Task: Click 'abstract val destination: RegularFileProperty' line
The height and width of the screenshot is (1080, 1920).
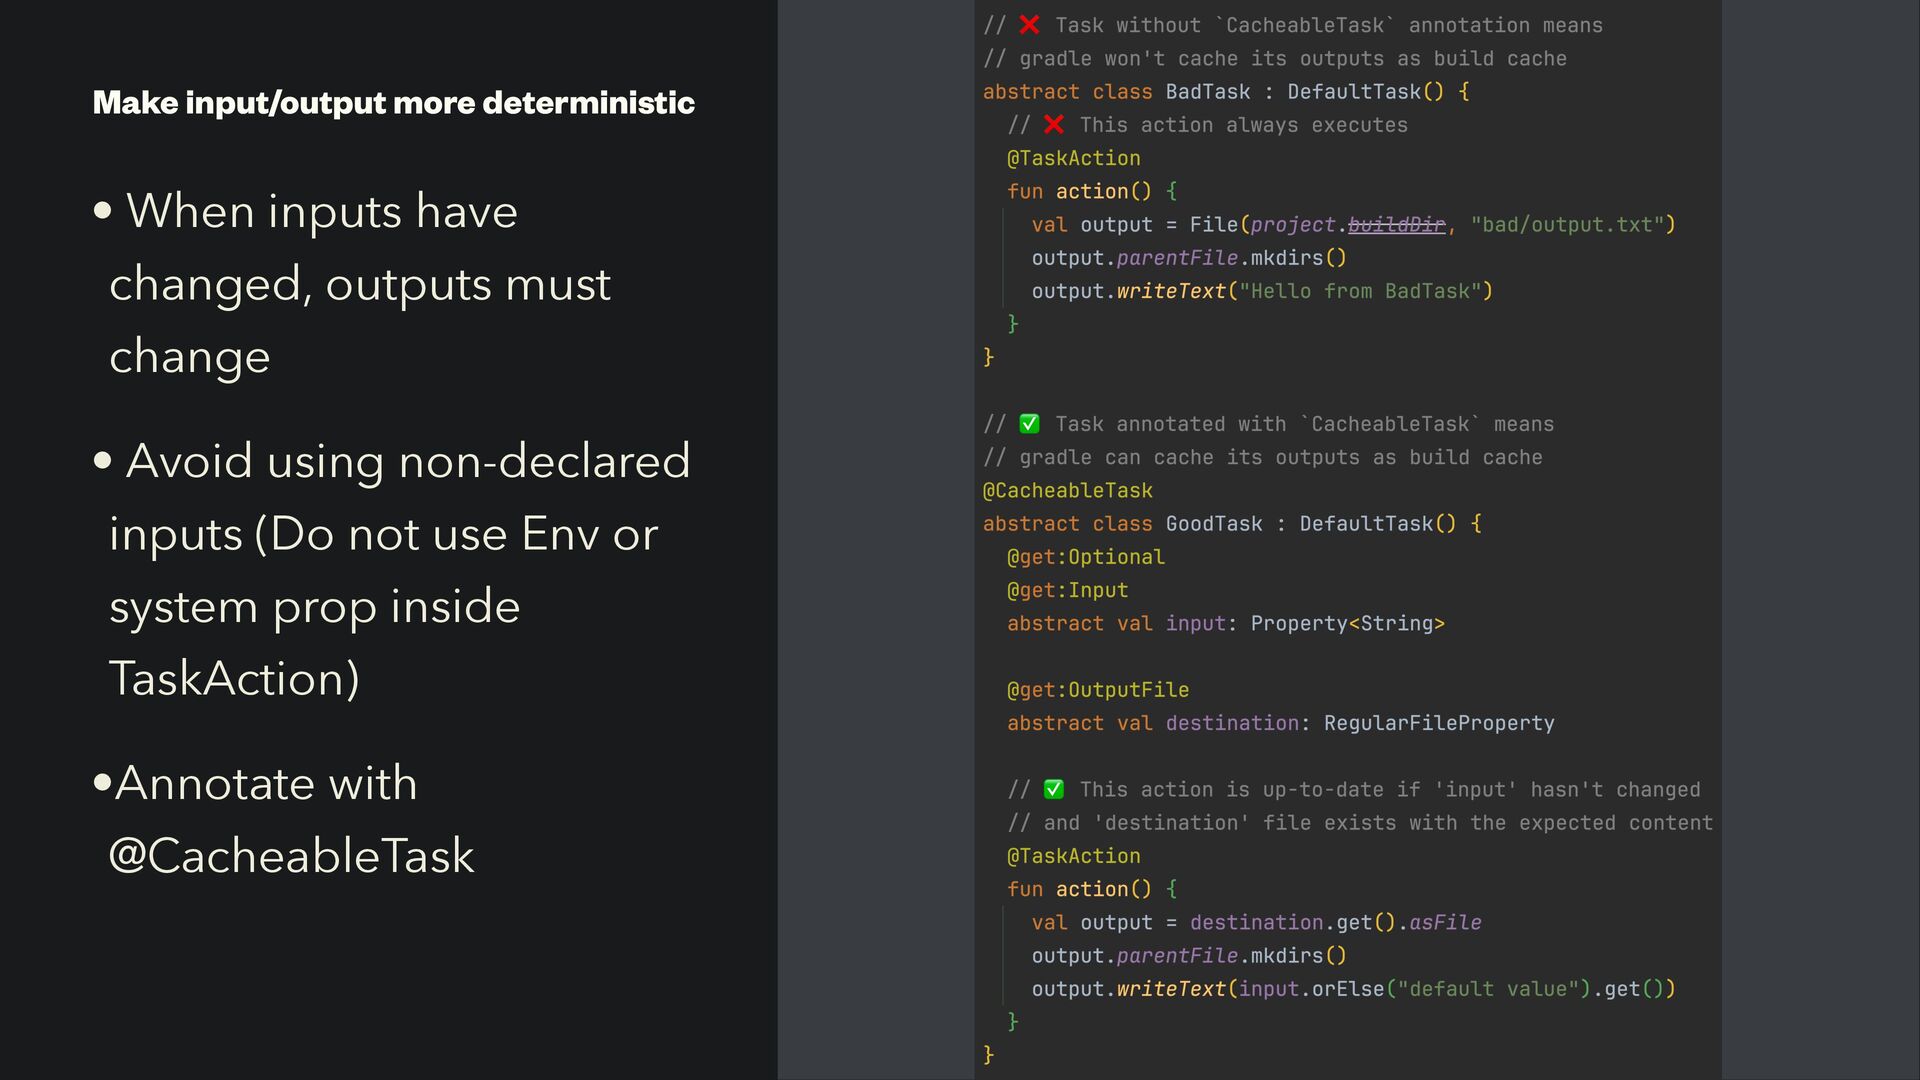Action: click(1281, 723)
